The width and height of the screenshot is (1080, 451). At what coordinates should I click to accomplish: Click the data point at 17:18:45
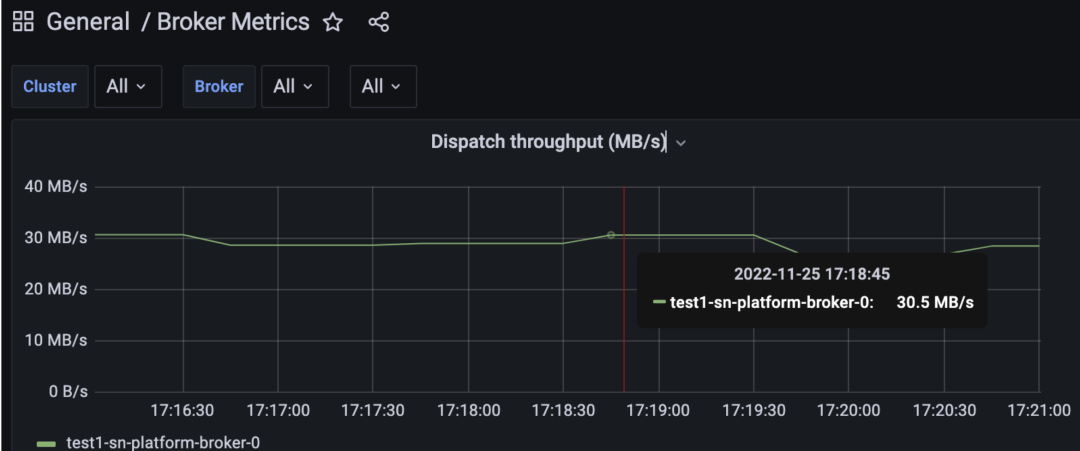(x=610, y=235)
